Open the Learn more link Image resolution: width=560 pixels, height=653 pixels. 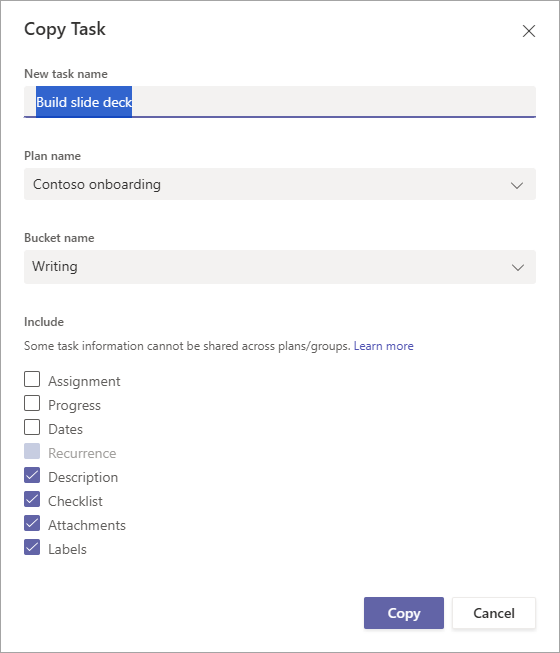click(x=383, y=346)
